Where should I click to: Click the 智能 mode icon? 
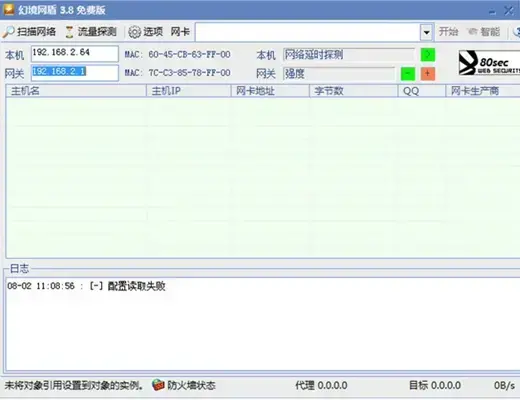click(x=472, y=32)
